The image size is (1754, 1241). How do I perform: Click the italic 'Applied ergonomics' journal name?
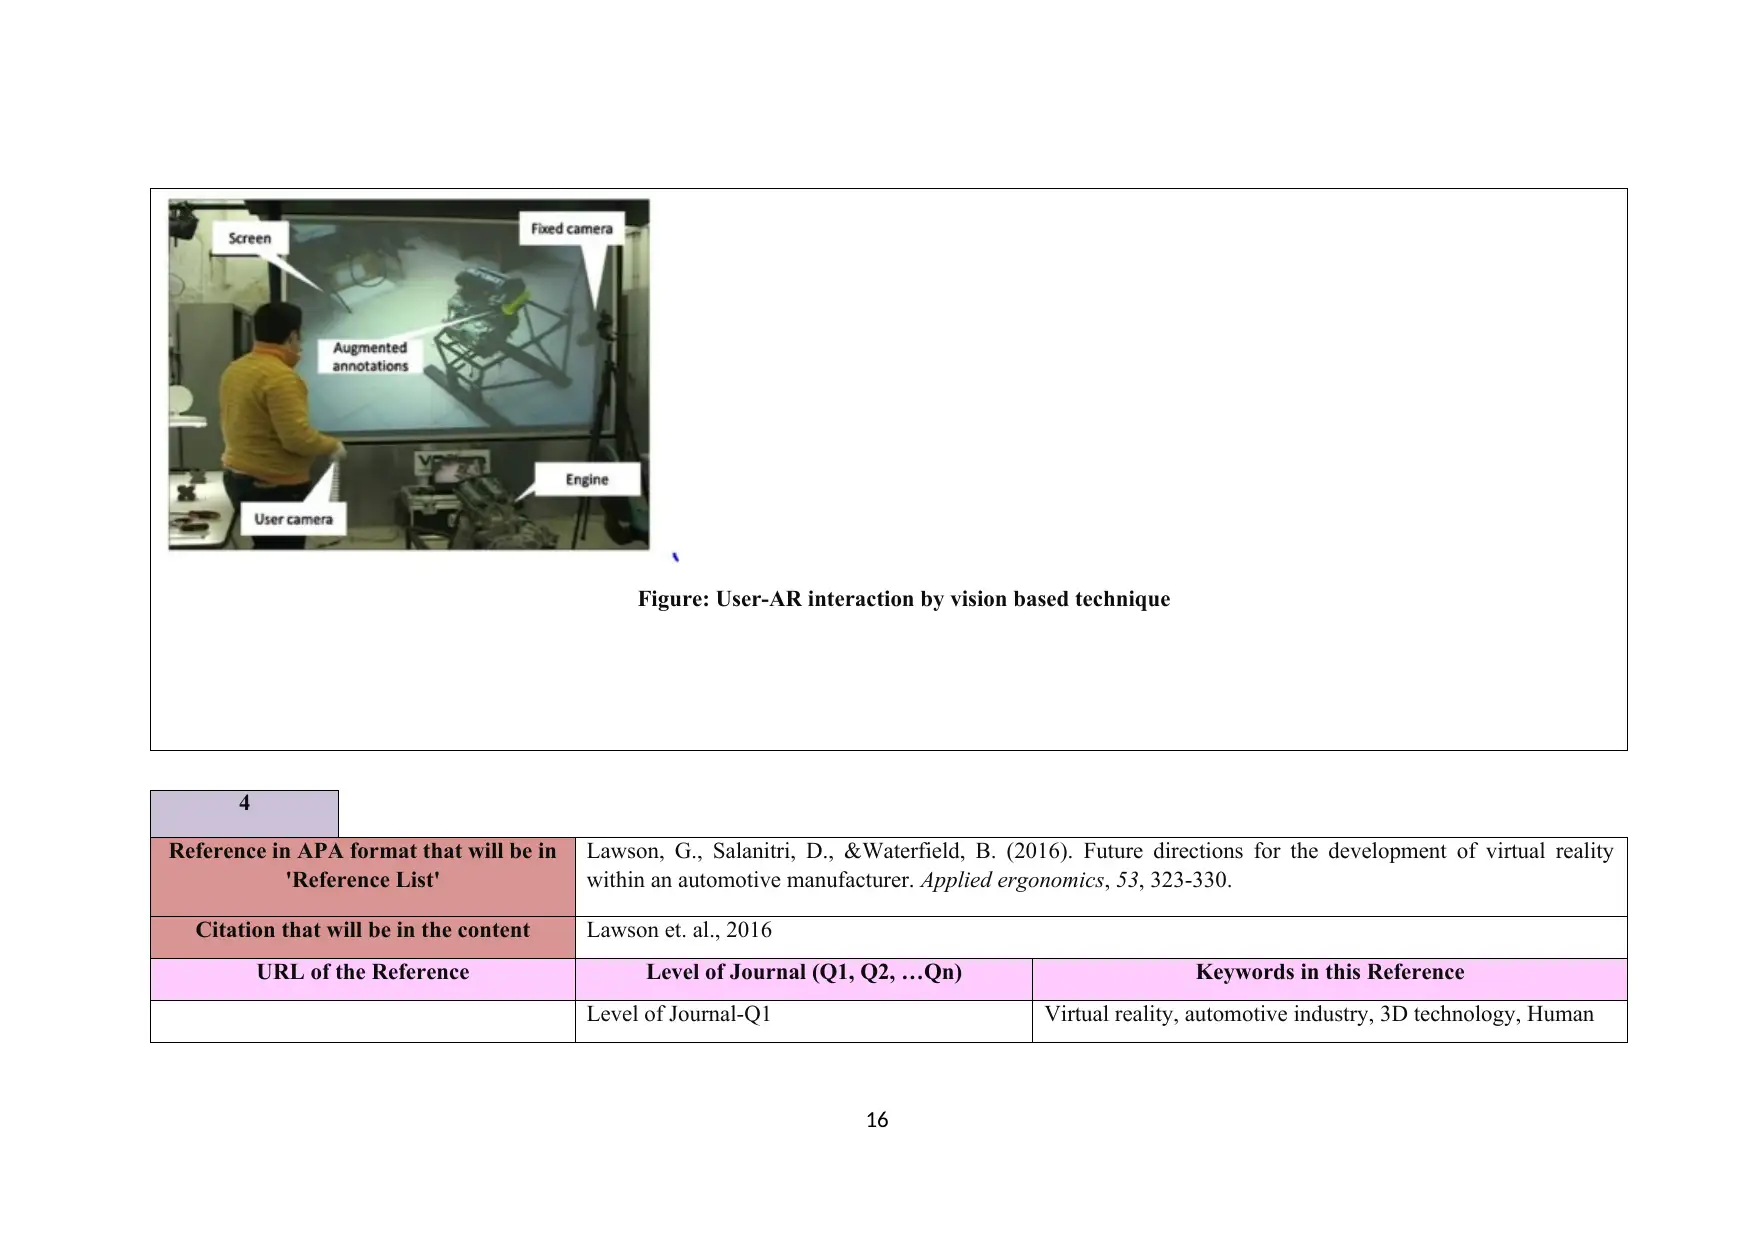click(1011, 880)
